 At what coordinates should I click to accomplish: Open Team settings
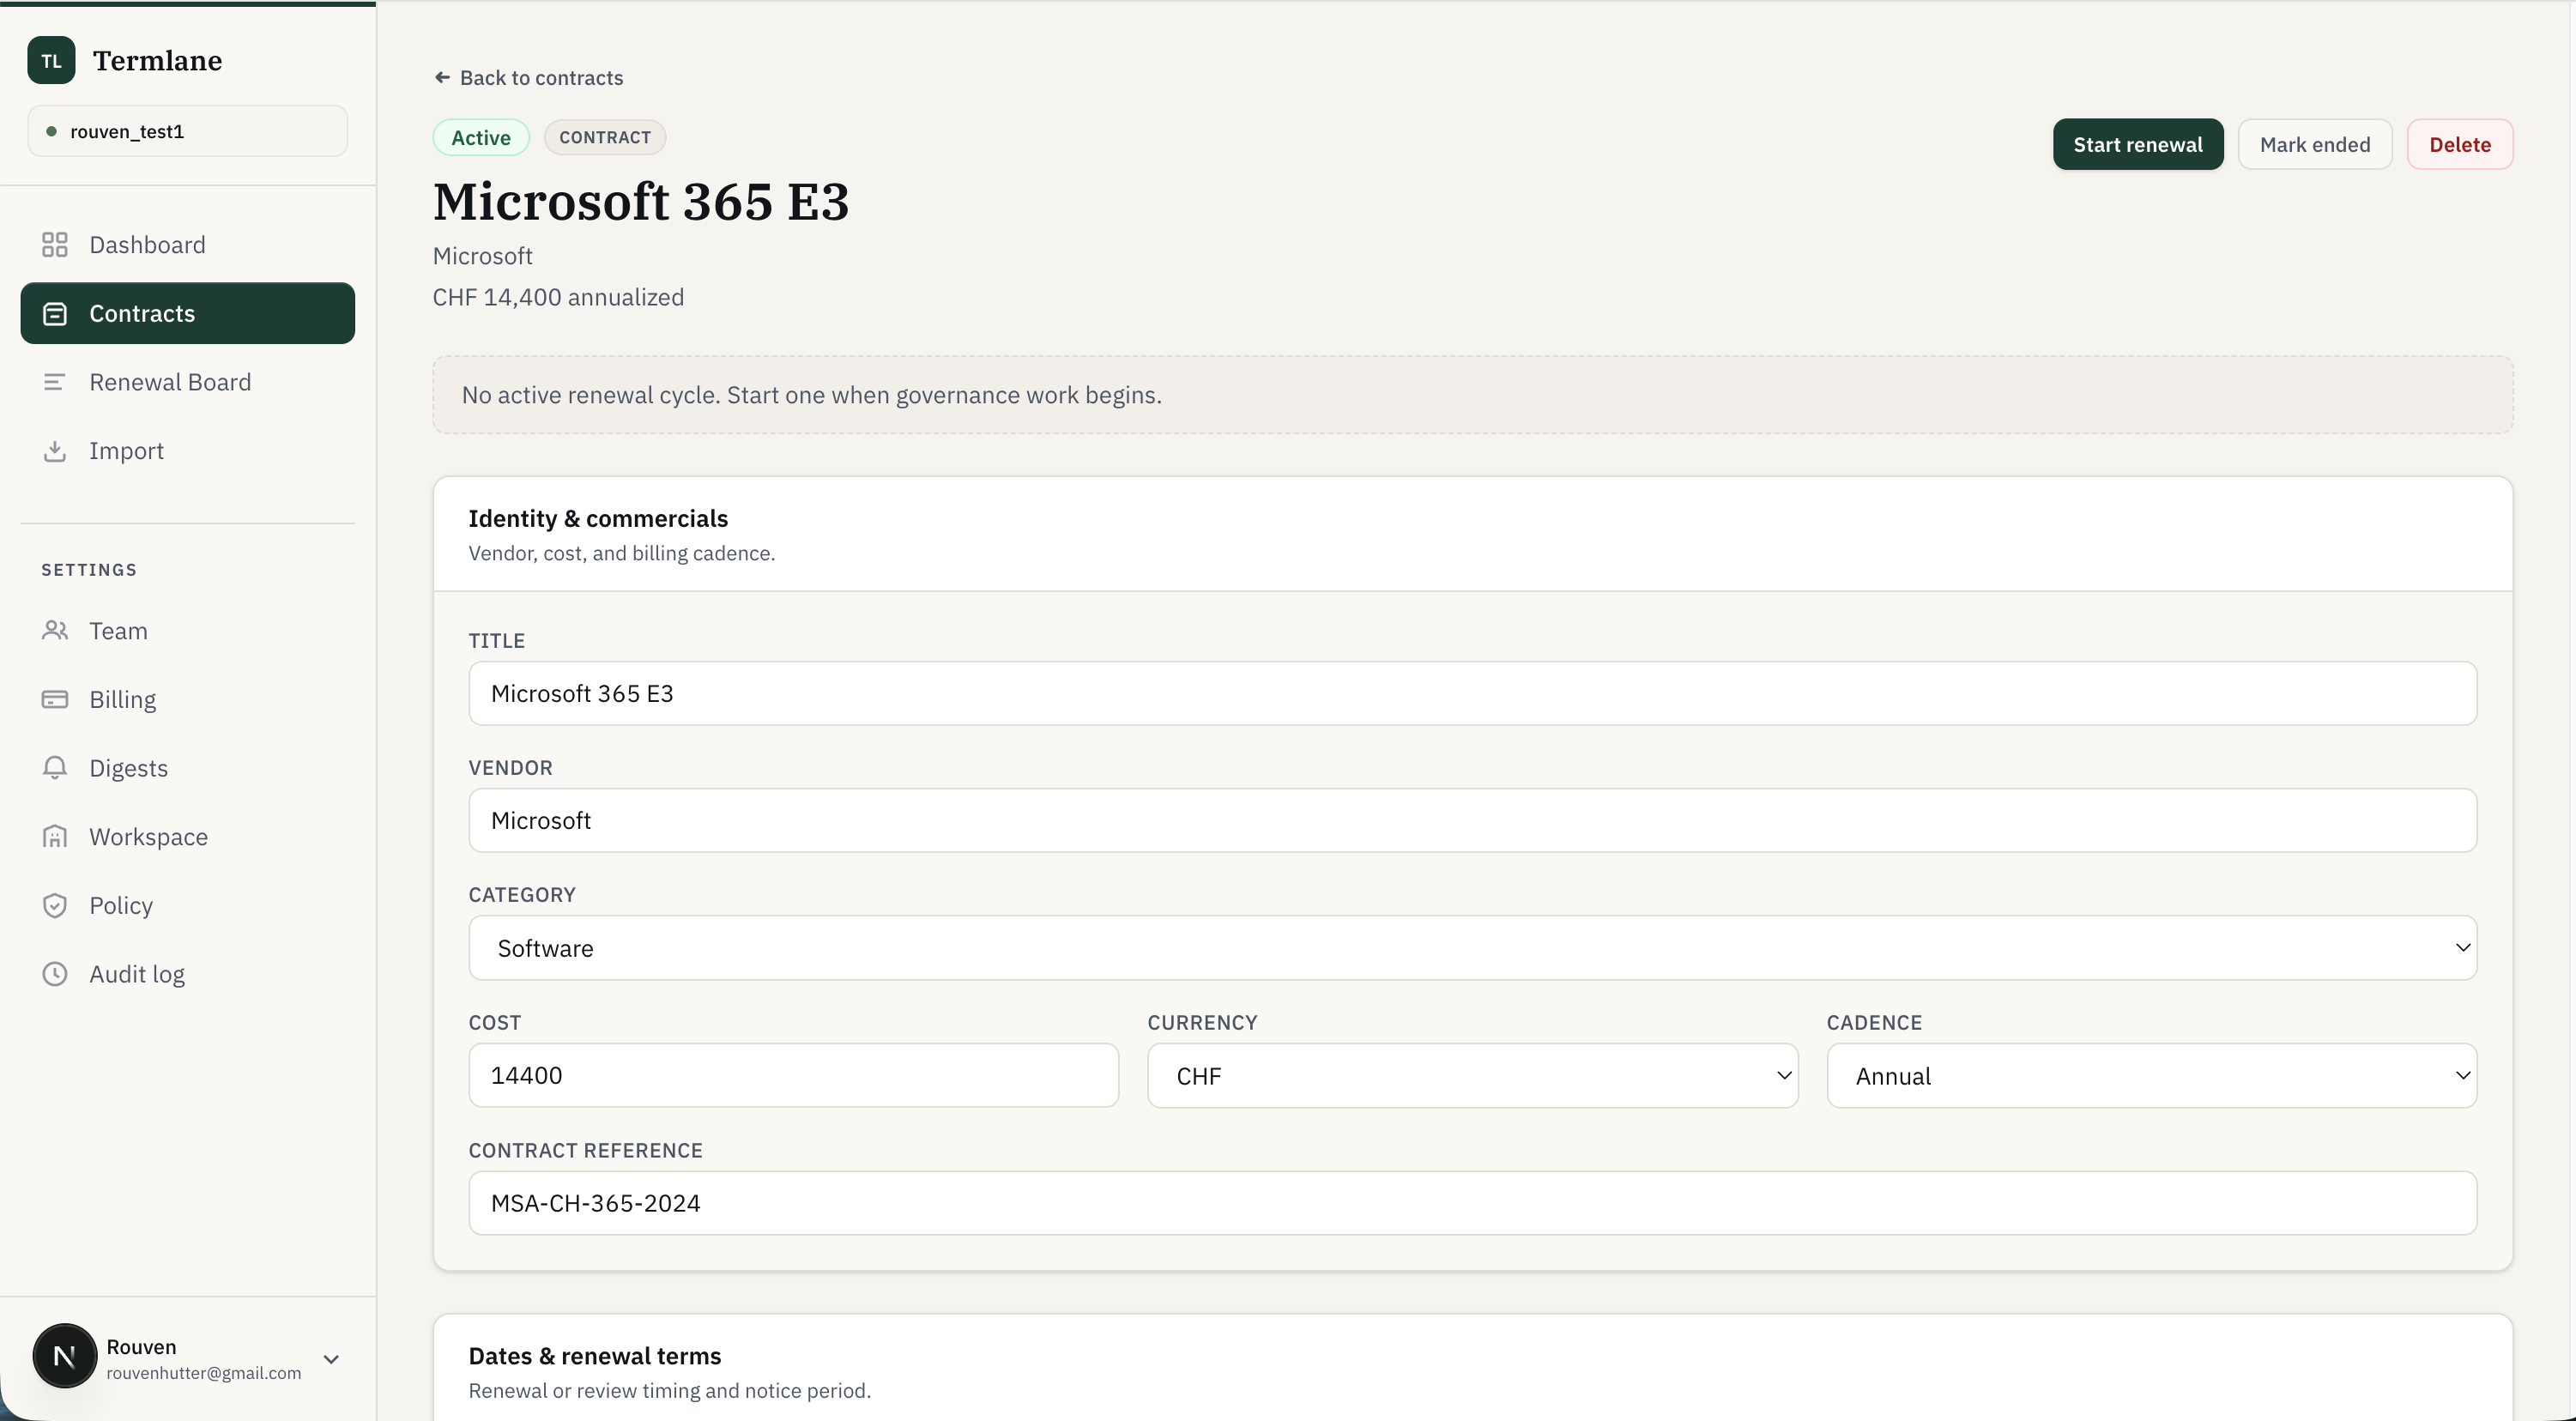pos(188,631)
